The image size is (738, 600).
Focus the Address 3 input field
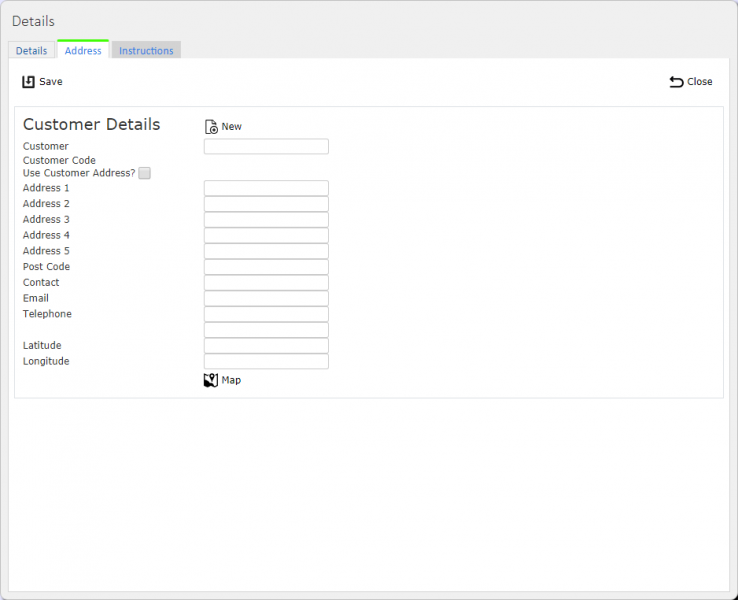point(266,220)
